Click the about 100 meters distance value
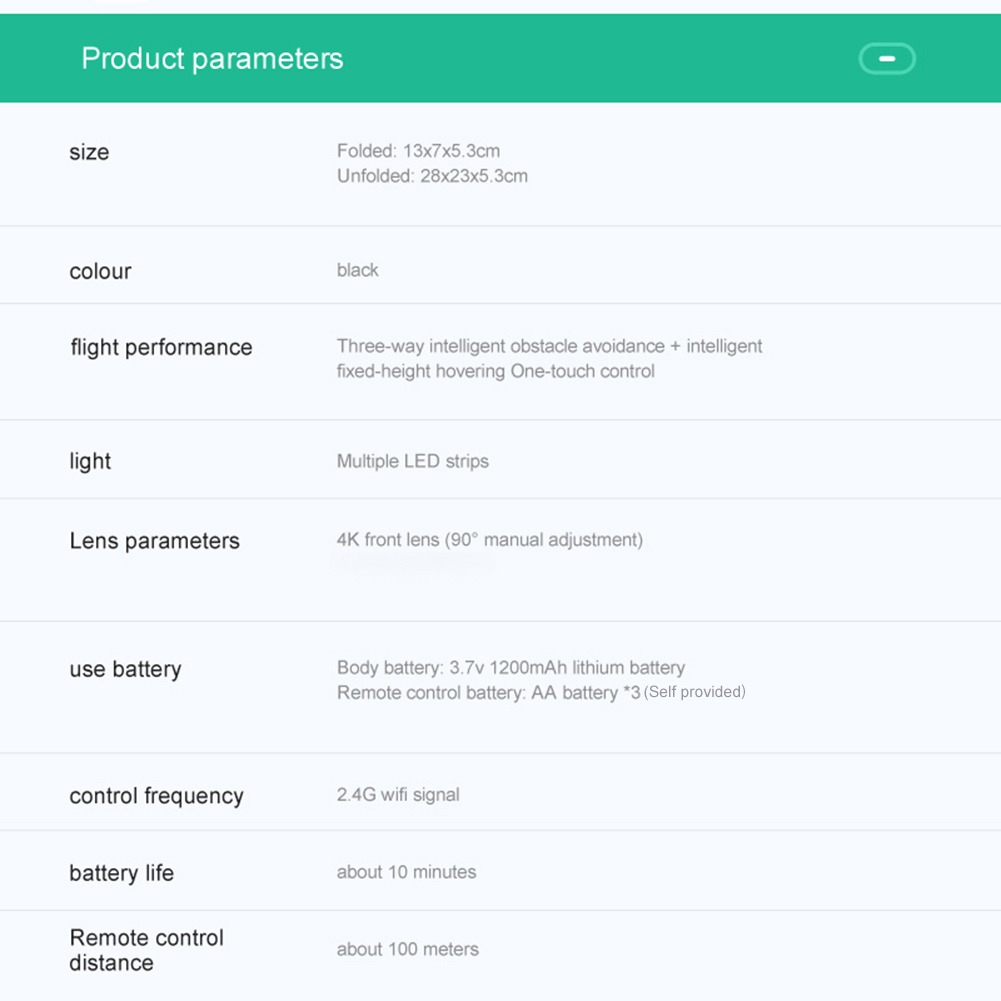The image size is (1001, 1001). [407, 949]
